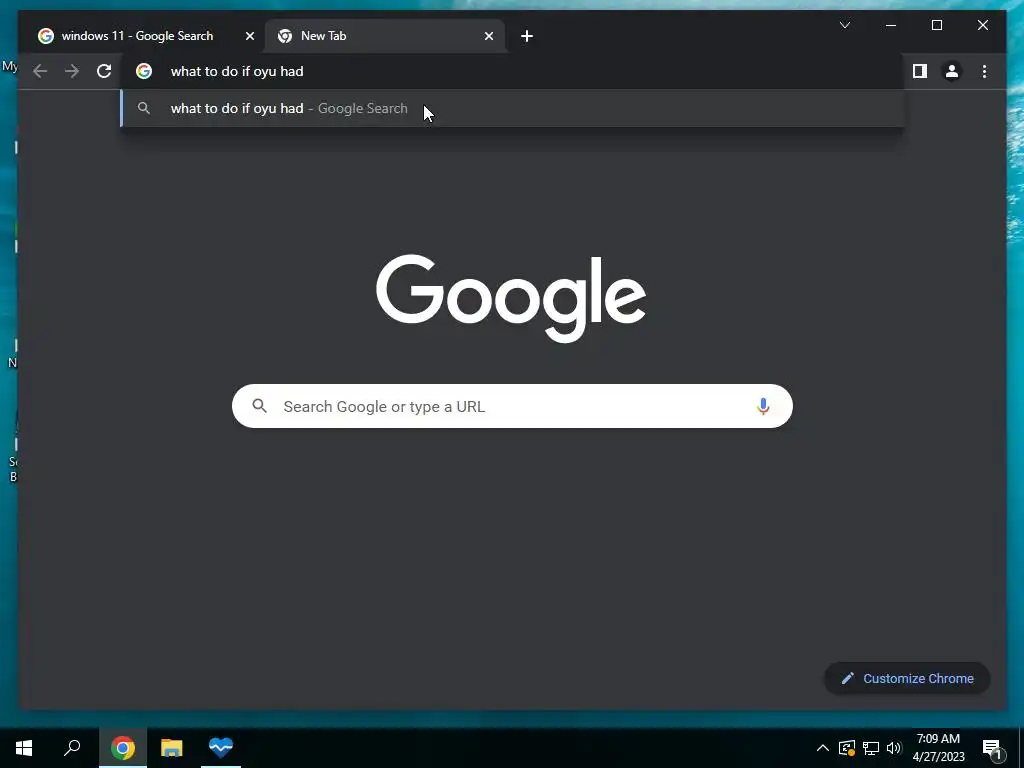Open the network tray icon
Image resolution: width=1024 pixels, height=768 pixels.
(871, 748)
